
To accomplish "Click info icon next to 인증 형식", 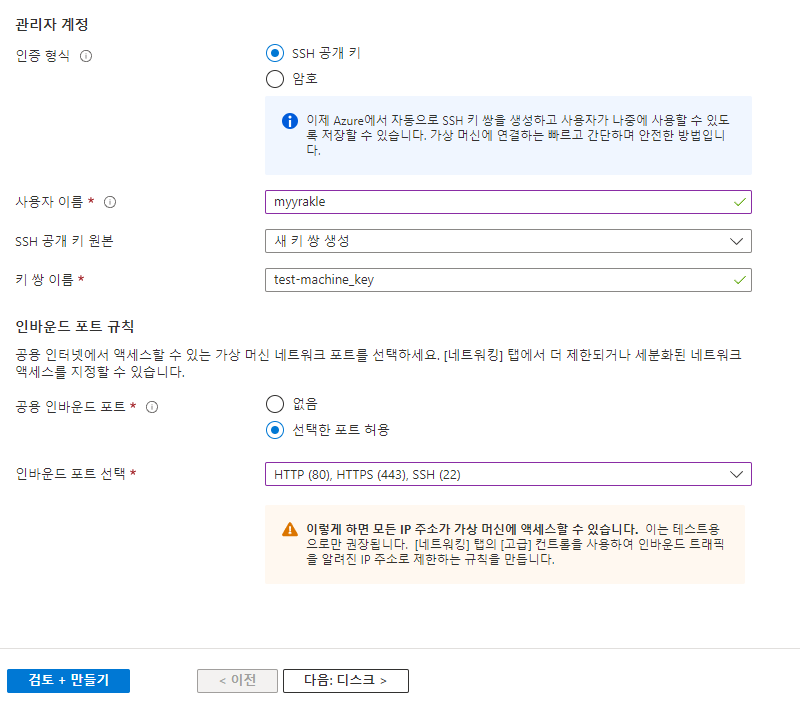I will click(86, 56).
